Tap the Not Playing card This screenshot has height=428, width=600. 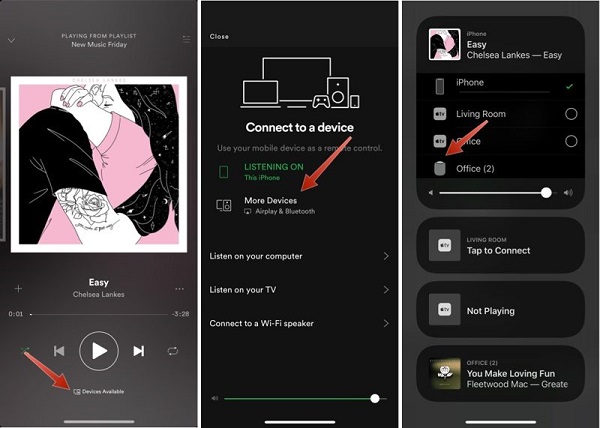point(500,309)
